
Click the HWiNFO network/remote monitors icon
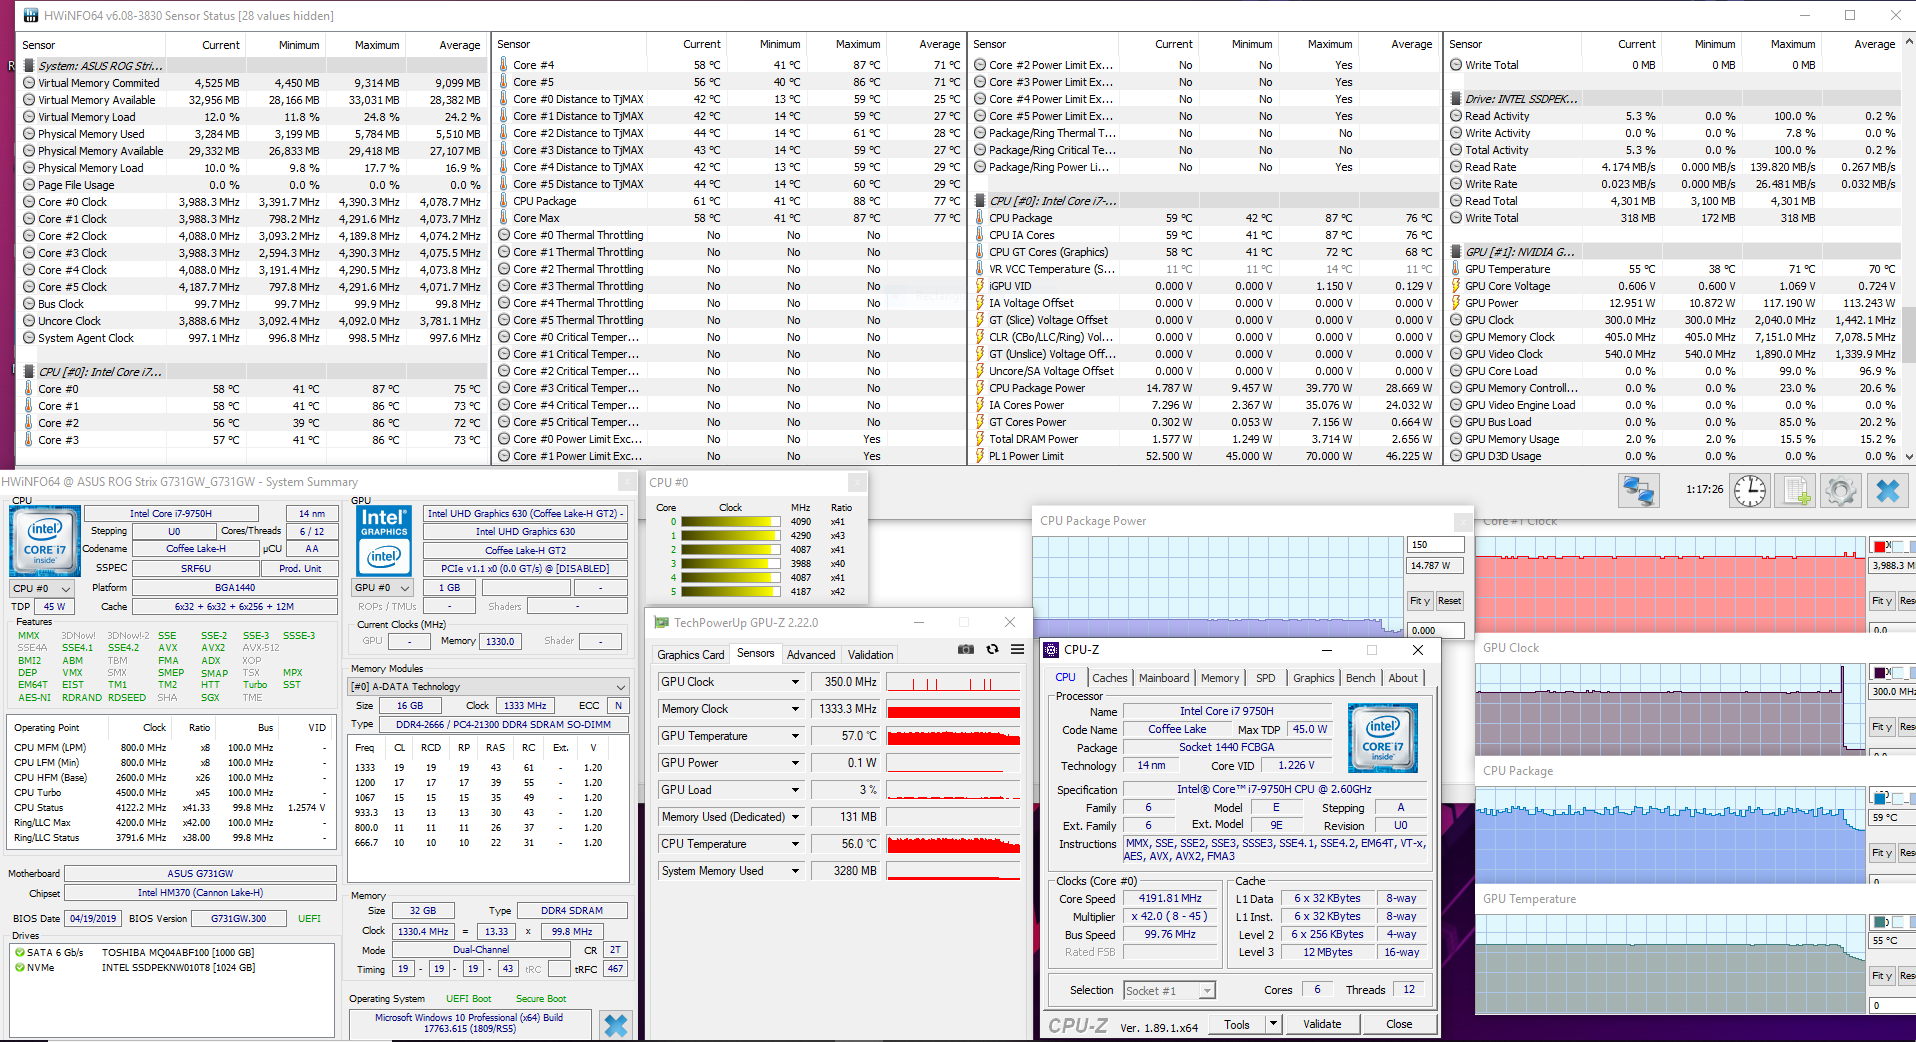coord(1638,491)
